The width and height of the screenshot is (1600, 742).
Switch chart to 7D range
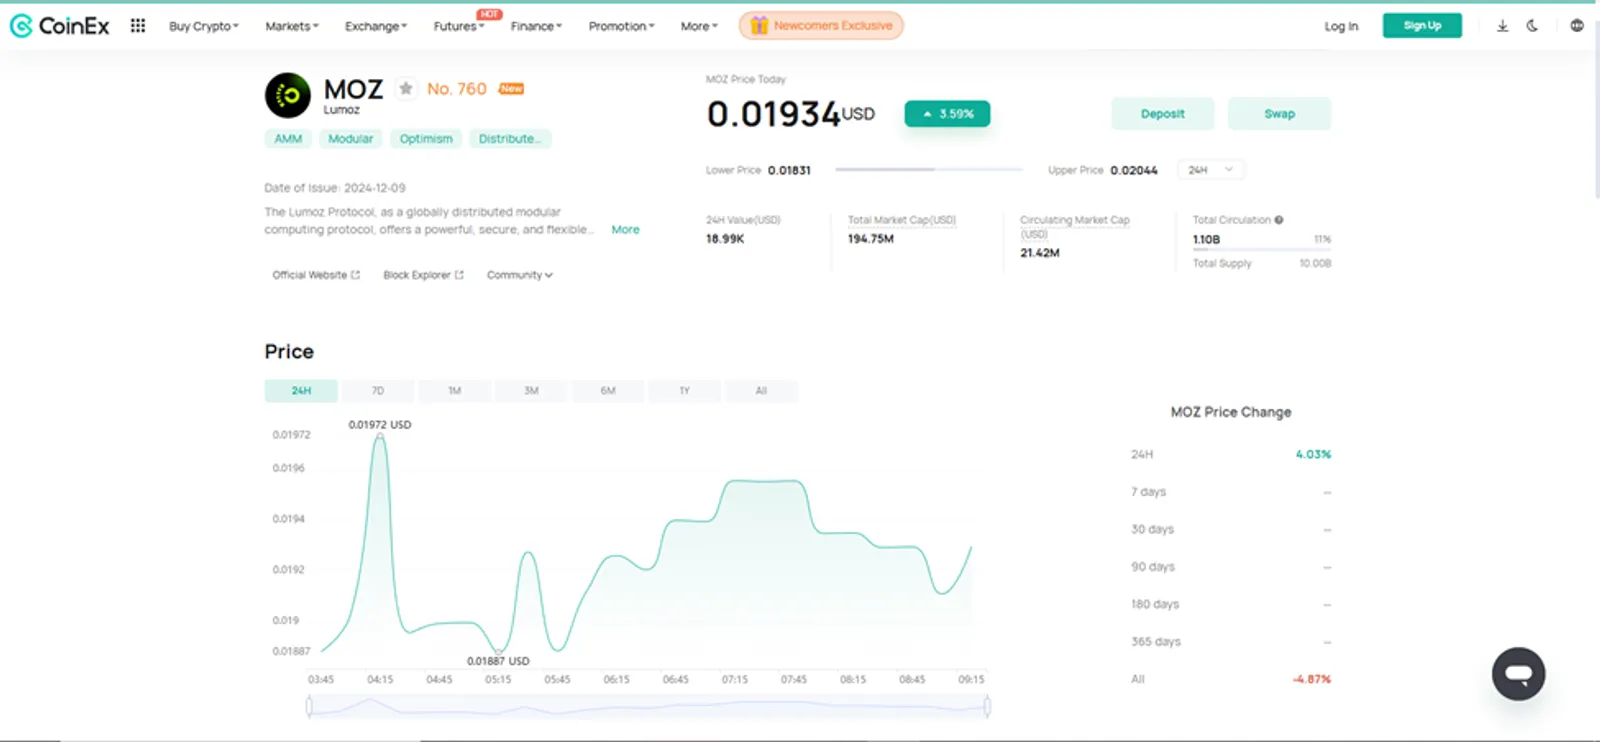click(x=377, y=391)
